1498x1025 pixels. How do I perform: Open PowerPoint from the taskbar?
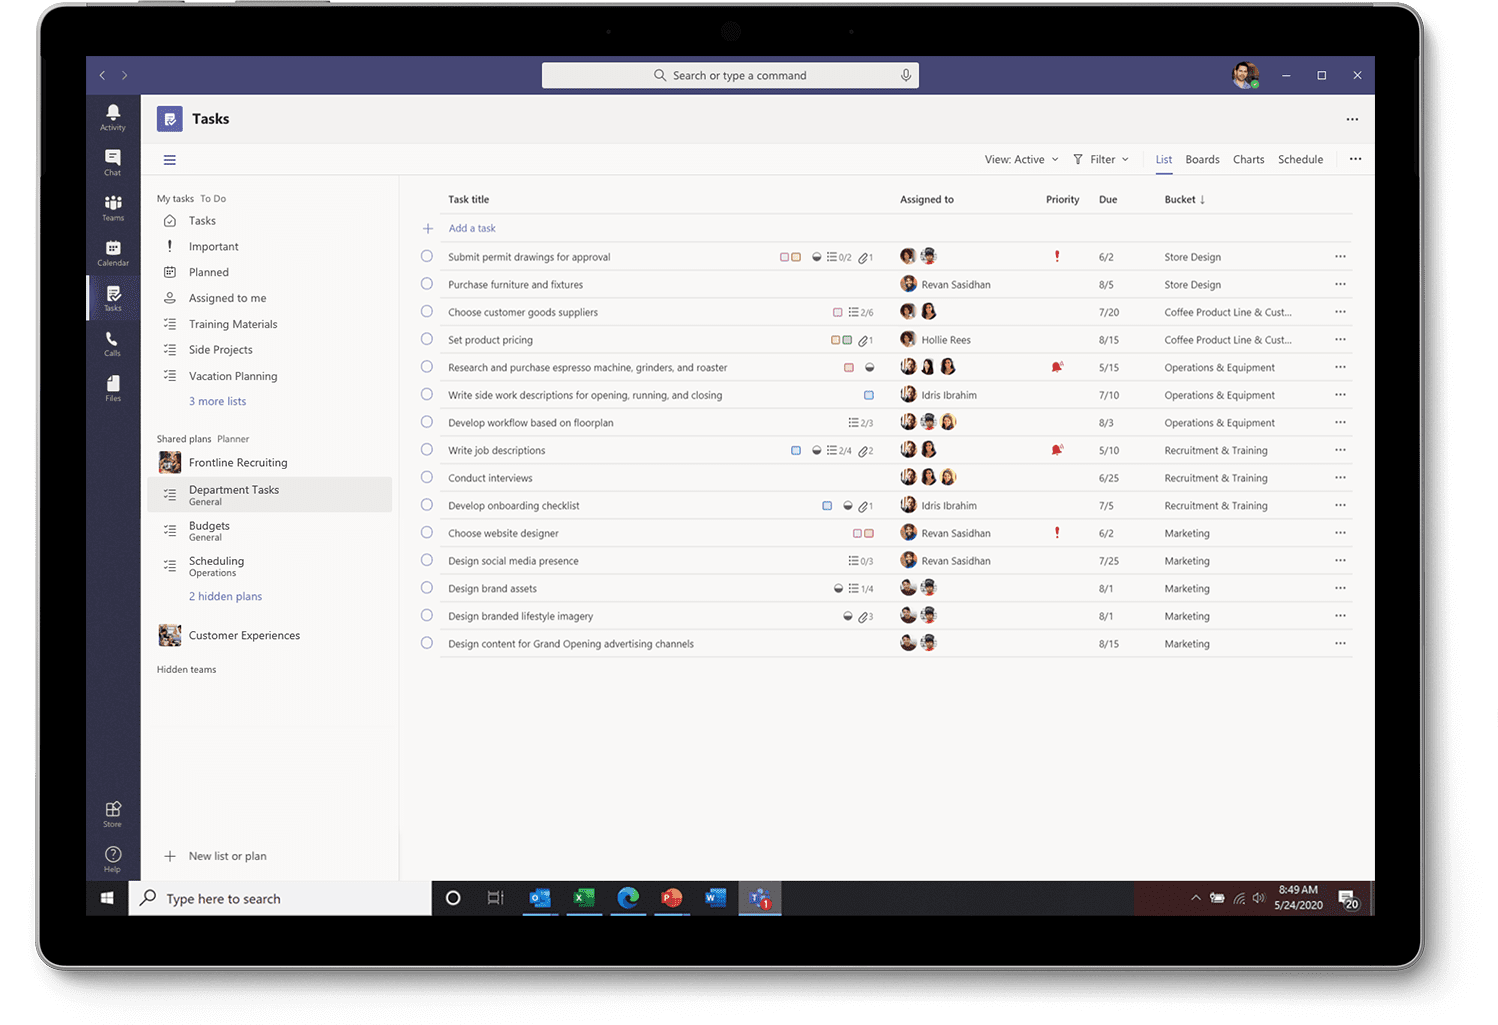(672, 898)
